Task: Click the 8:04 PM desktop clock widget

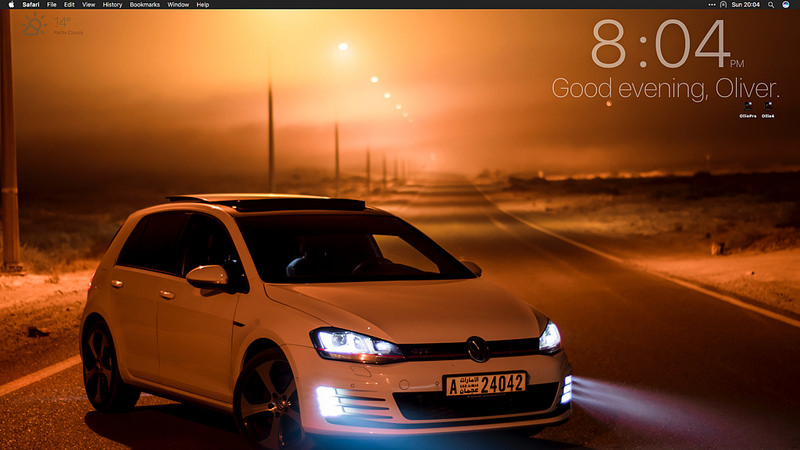Action: 667,44
